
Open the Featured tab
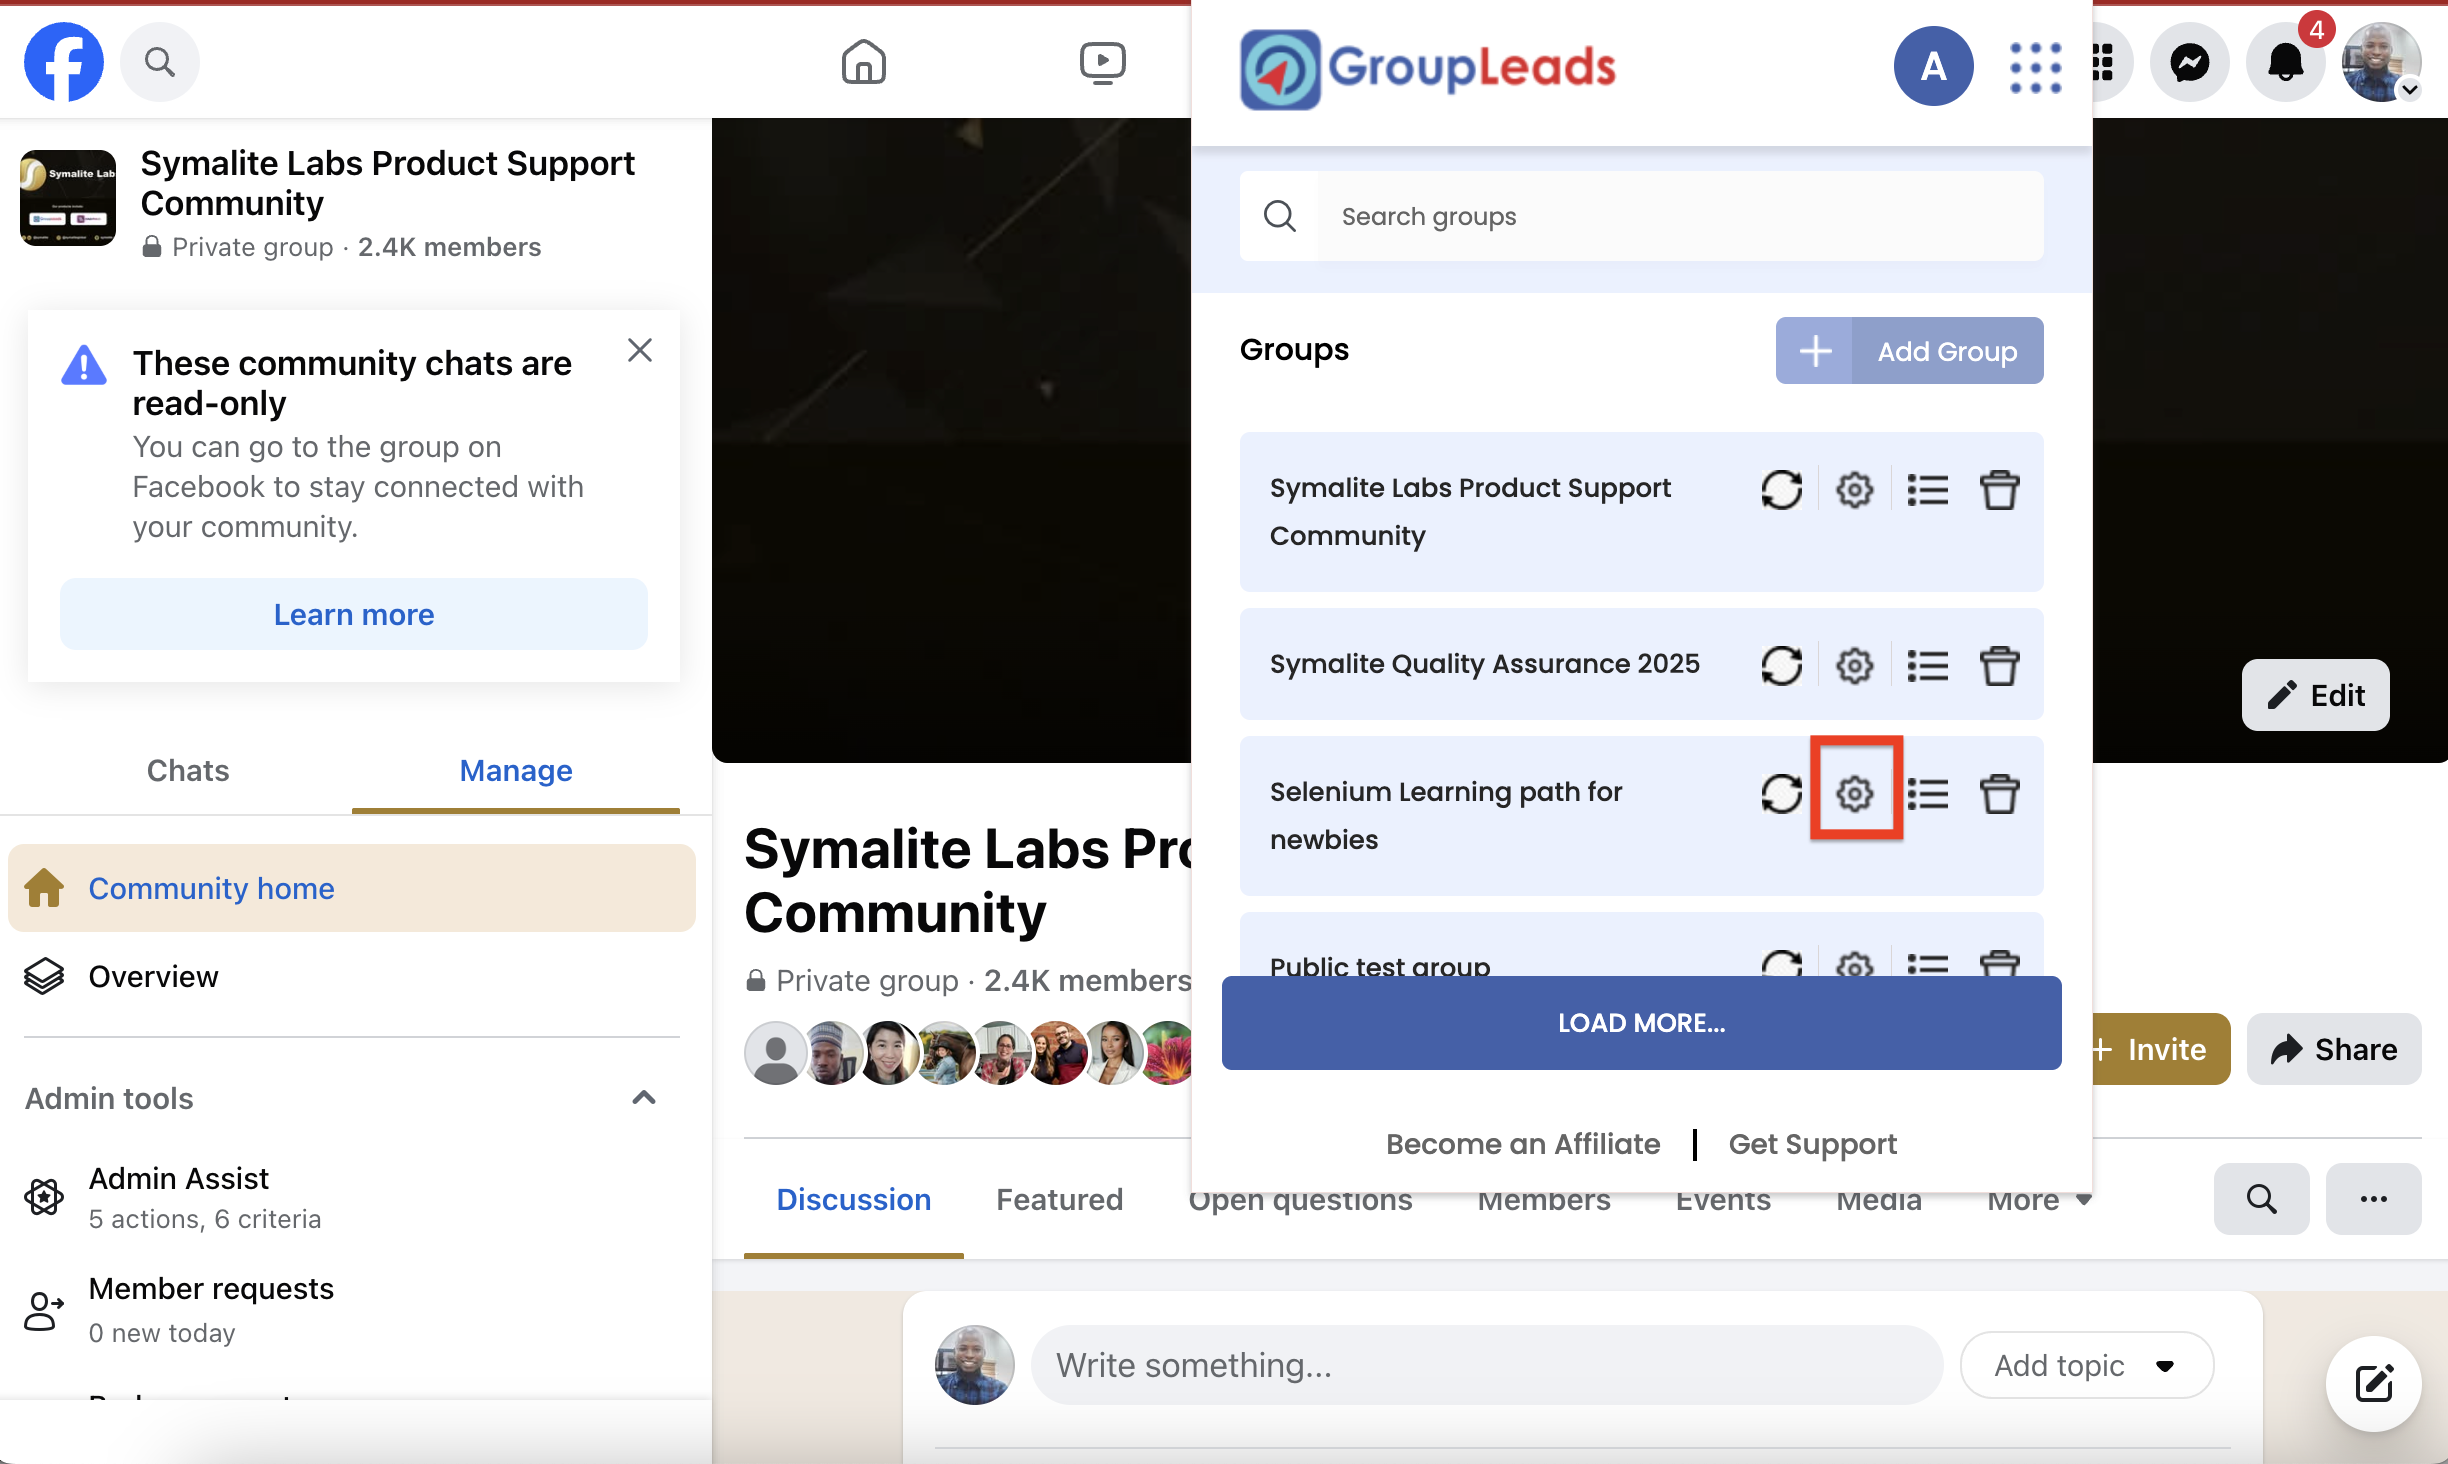(1059, 1199)
